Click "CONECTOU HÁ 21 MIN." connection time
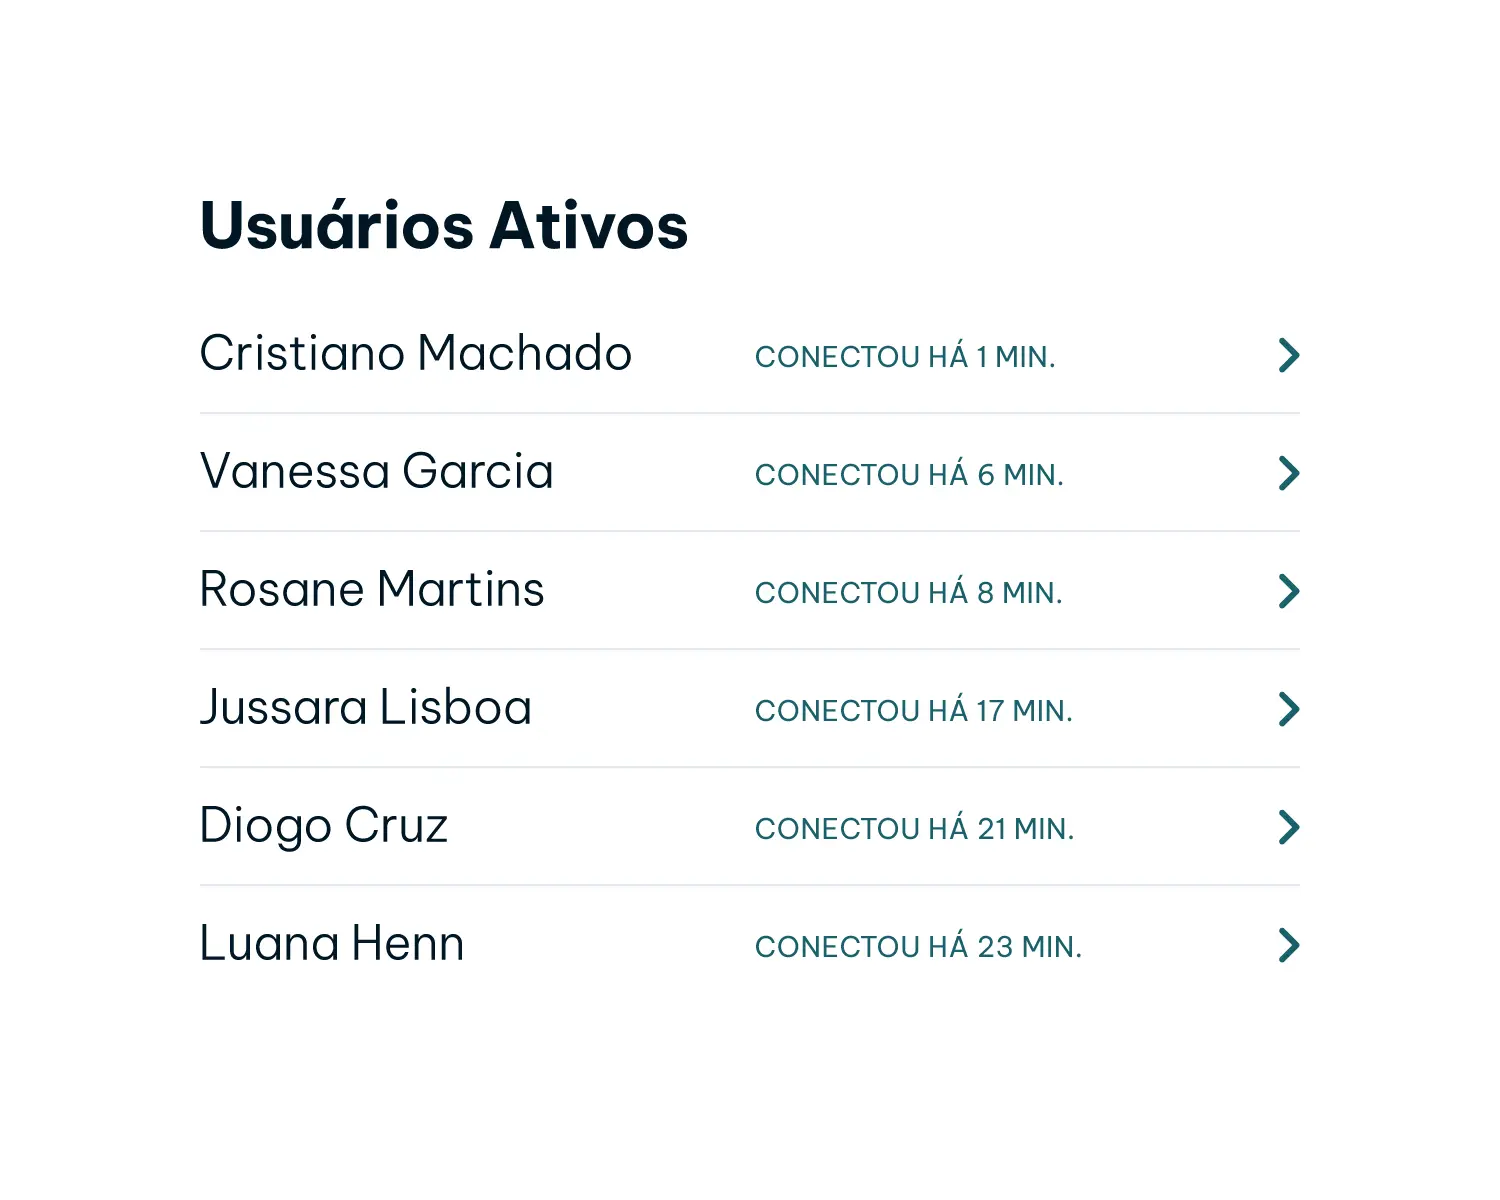 click(x=914, y=829)
